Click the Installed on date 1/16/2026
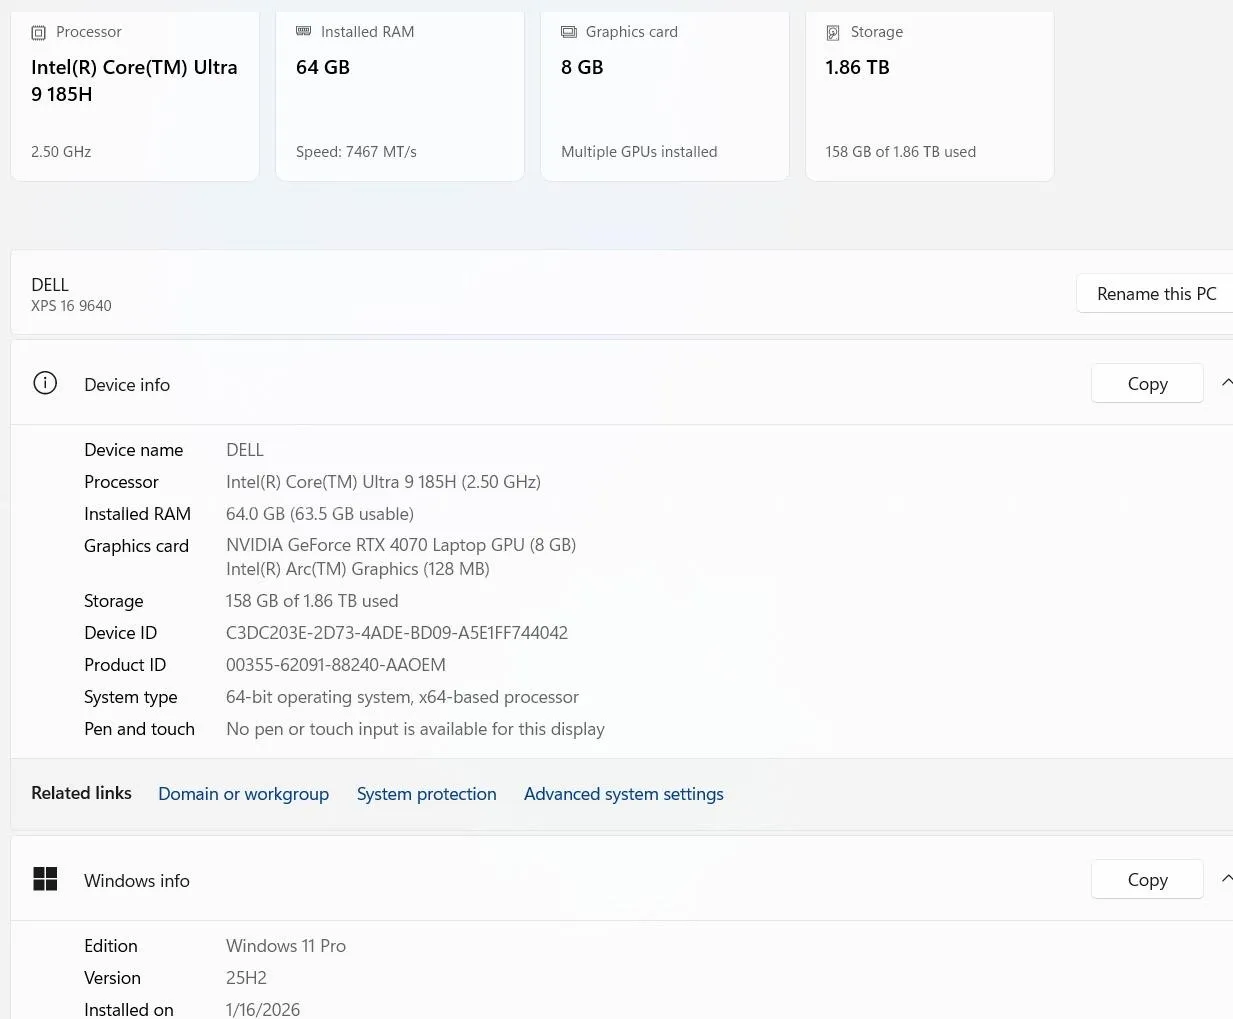 (x=263, y=1009)
